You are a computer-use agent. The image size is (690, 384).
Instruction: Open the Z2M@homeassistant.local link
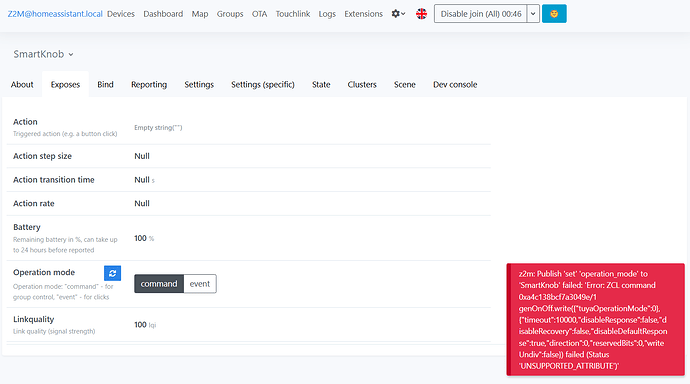tap(55, 14)
